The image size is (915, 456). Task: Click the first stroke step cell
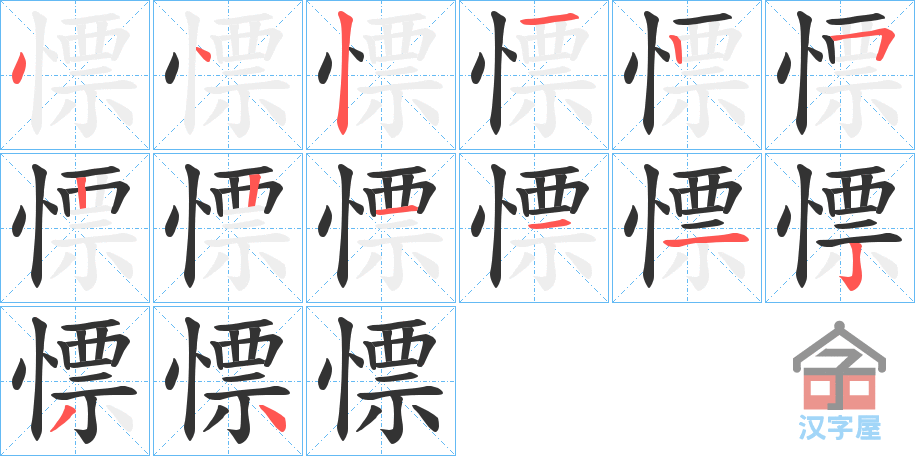pyautogui.click(x=75, y=75)
